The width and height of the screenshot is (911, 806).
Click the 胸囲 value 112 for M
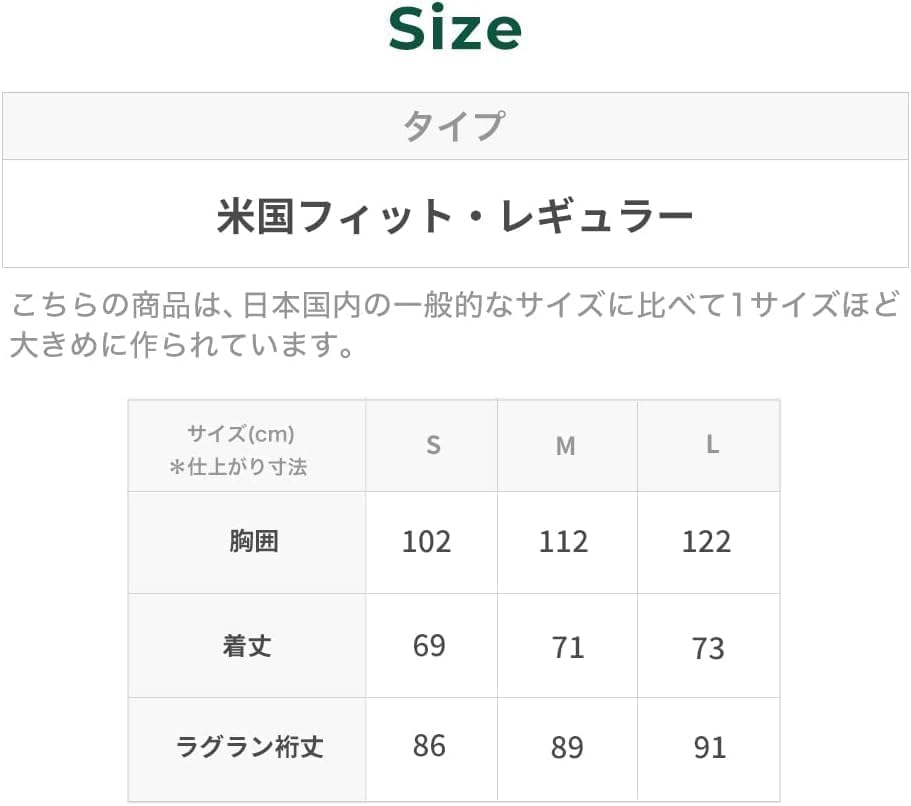coord(564,542)
